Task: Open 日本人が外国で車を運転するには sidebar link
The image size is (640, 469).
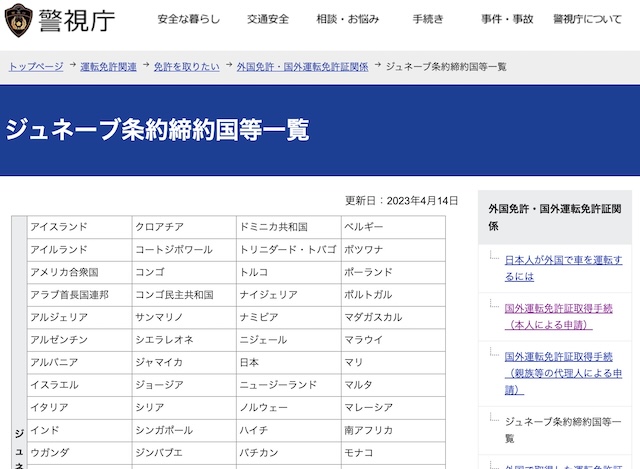Action: [x=563, y=268]
